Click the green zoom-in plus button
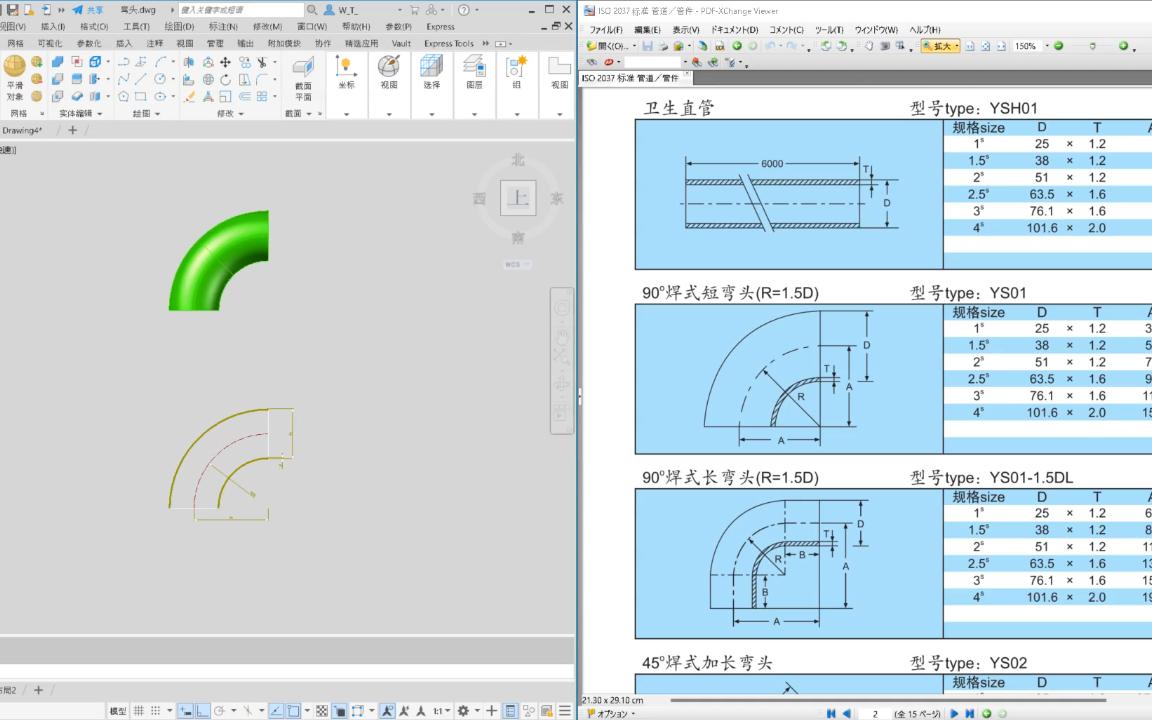 [1123, 46]
